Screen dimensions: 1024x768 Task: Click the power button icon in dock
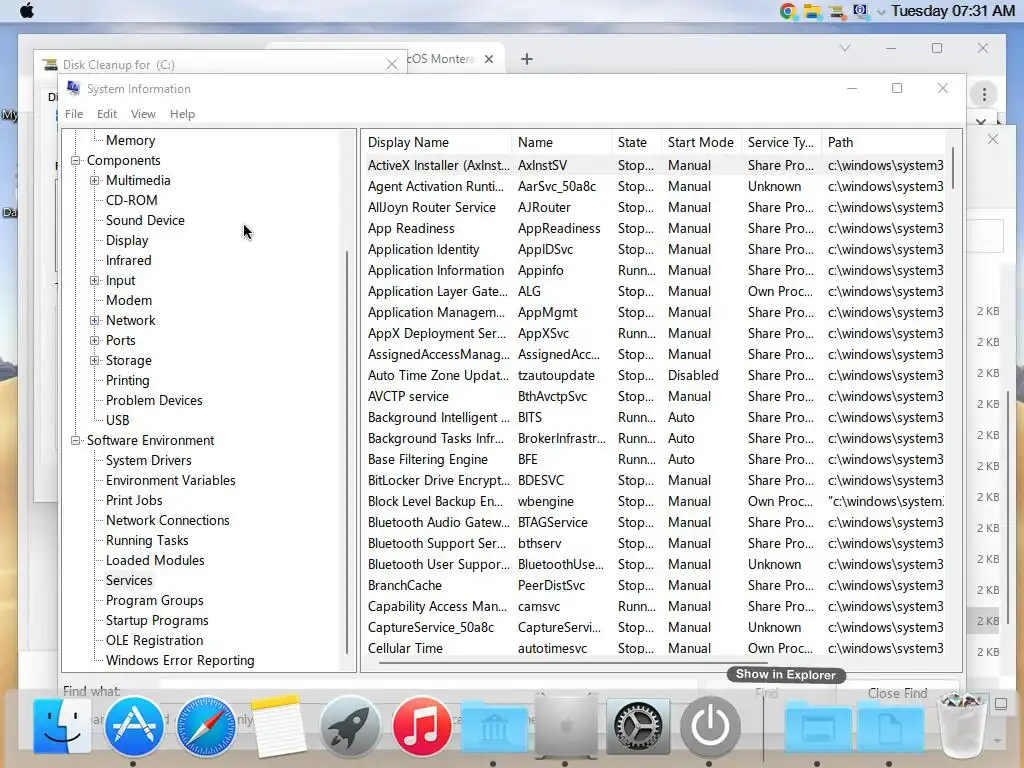[710, 726]
